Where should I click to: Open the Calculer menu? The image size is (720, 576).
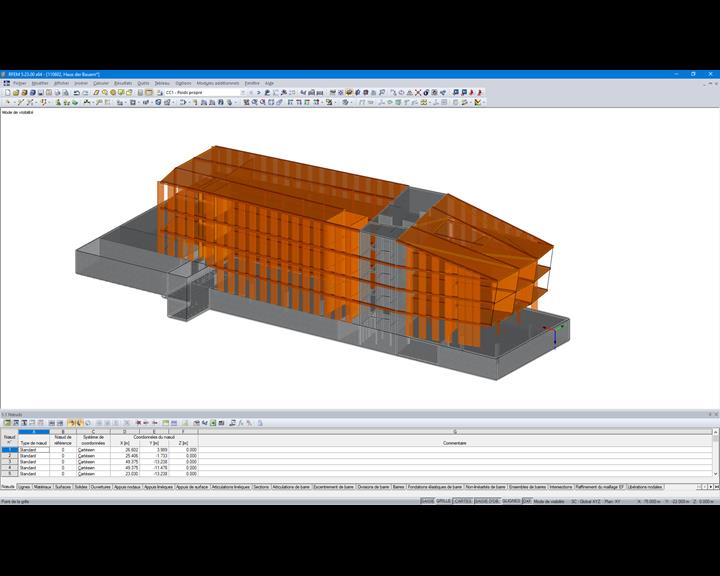point(101,83)
